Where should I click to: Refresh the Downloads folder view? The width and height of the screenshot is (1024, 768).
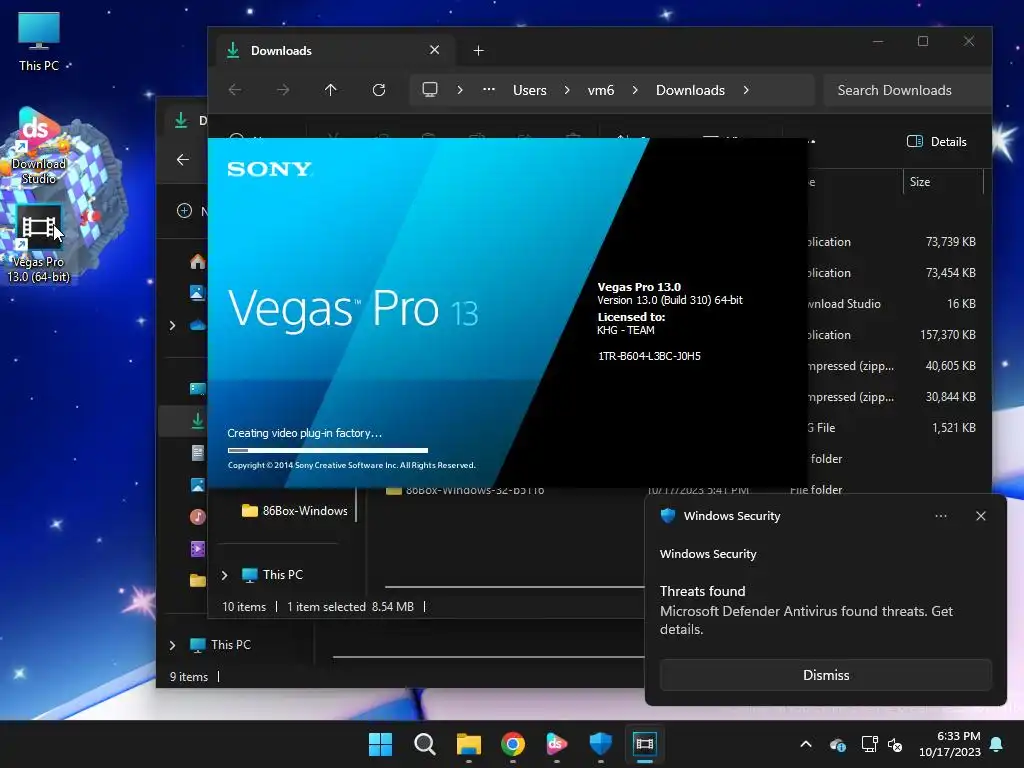pyautogui.click(x=379, y=90)
